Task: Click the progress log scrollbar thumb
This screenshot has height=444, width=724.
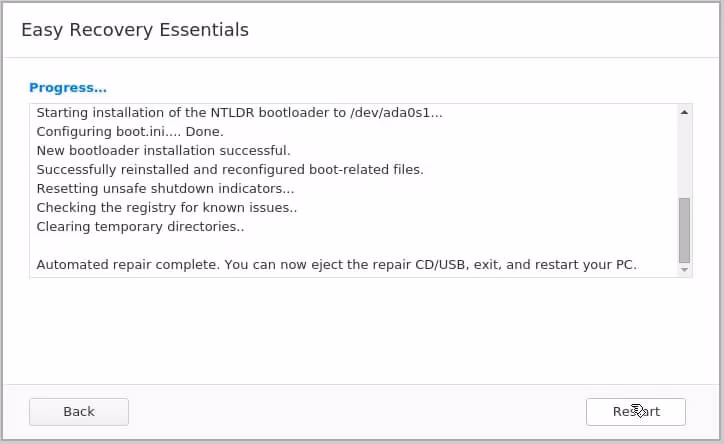Action: (684, 228)
